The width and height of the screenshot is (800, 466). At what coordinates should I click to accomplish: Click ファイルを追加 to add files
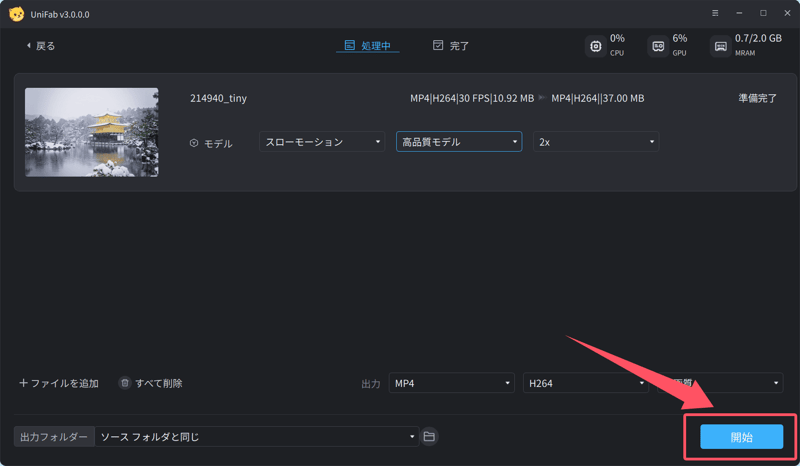(x=59, y=383)
